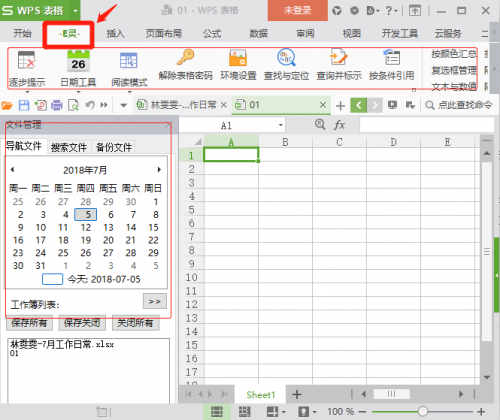Open the 日期工具 calendar icon
Viewport: 500px width, 420px height.
[78, 61]
